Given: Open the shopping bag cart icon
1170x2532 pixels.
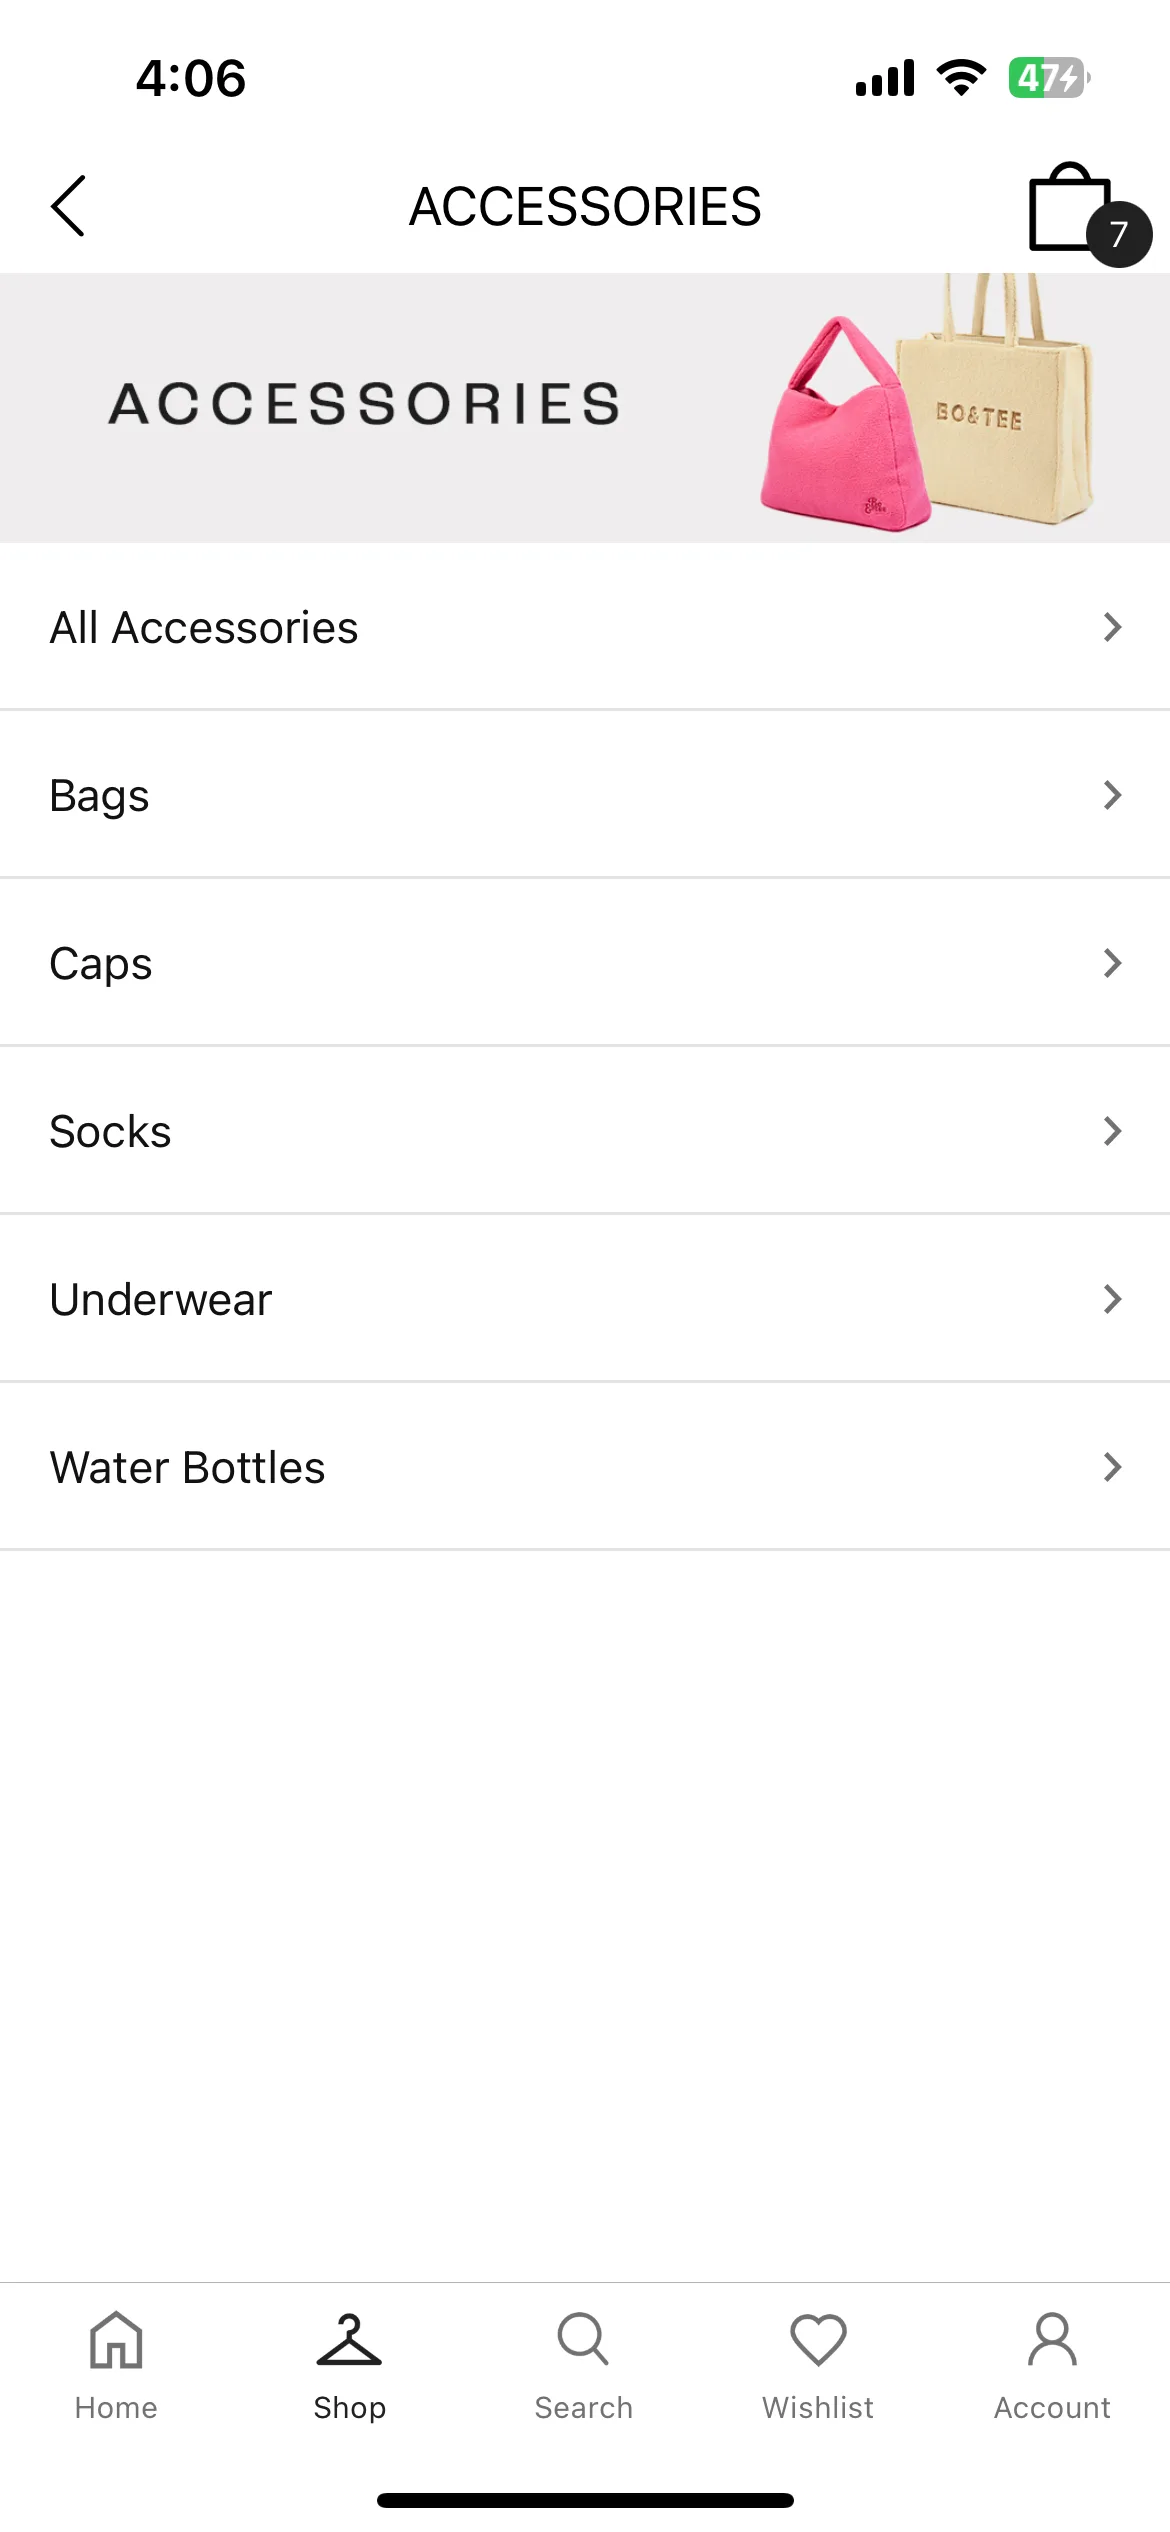Looking at the screenshot, I should click(1070, 207).
